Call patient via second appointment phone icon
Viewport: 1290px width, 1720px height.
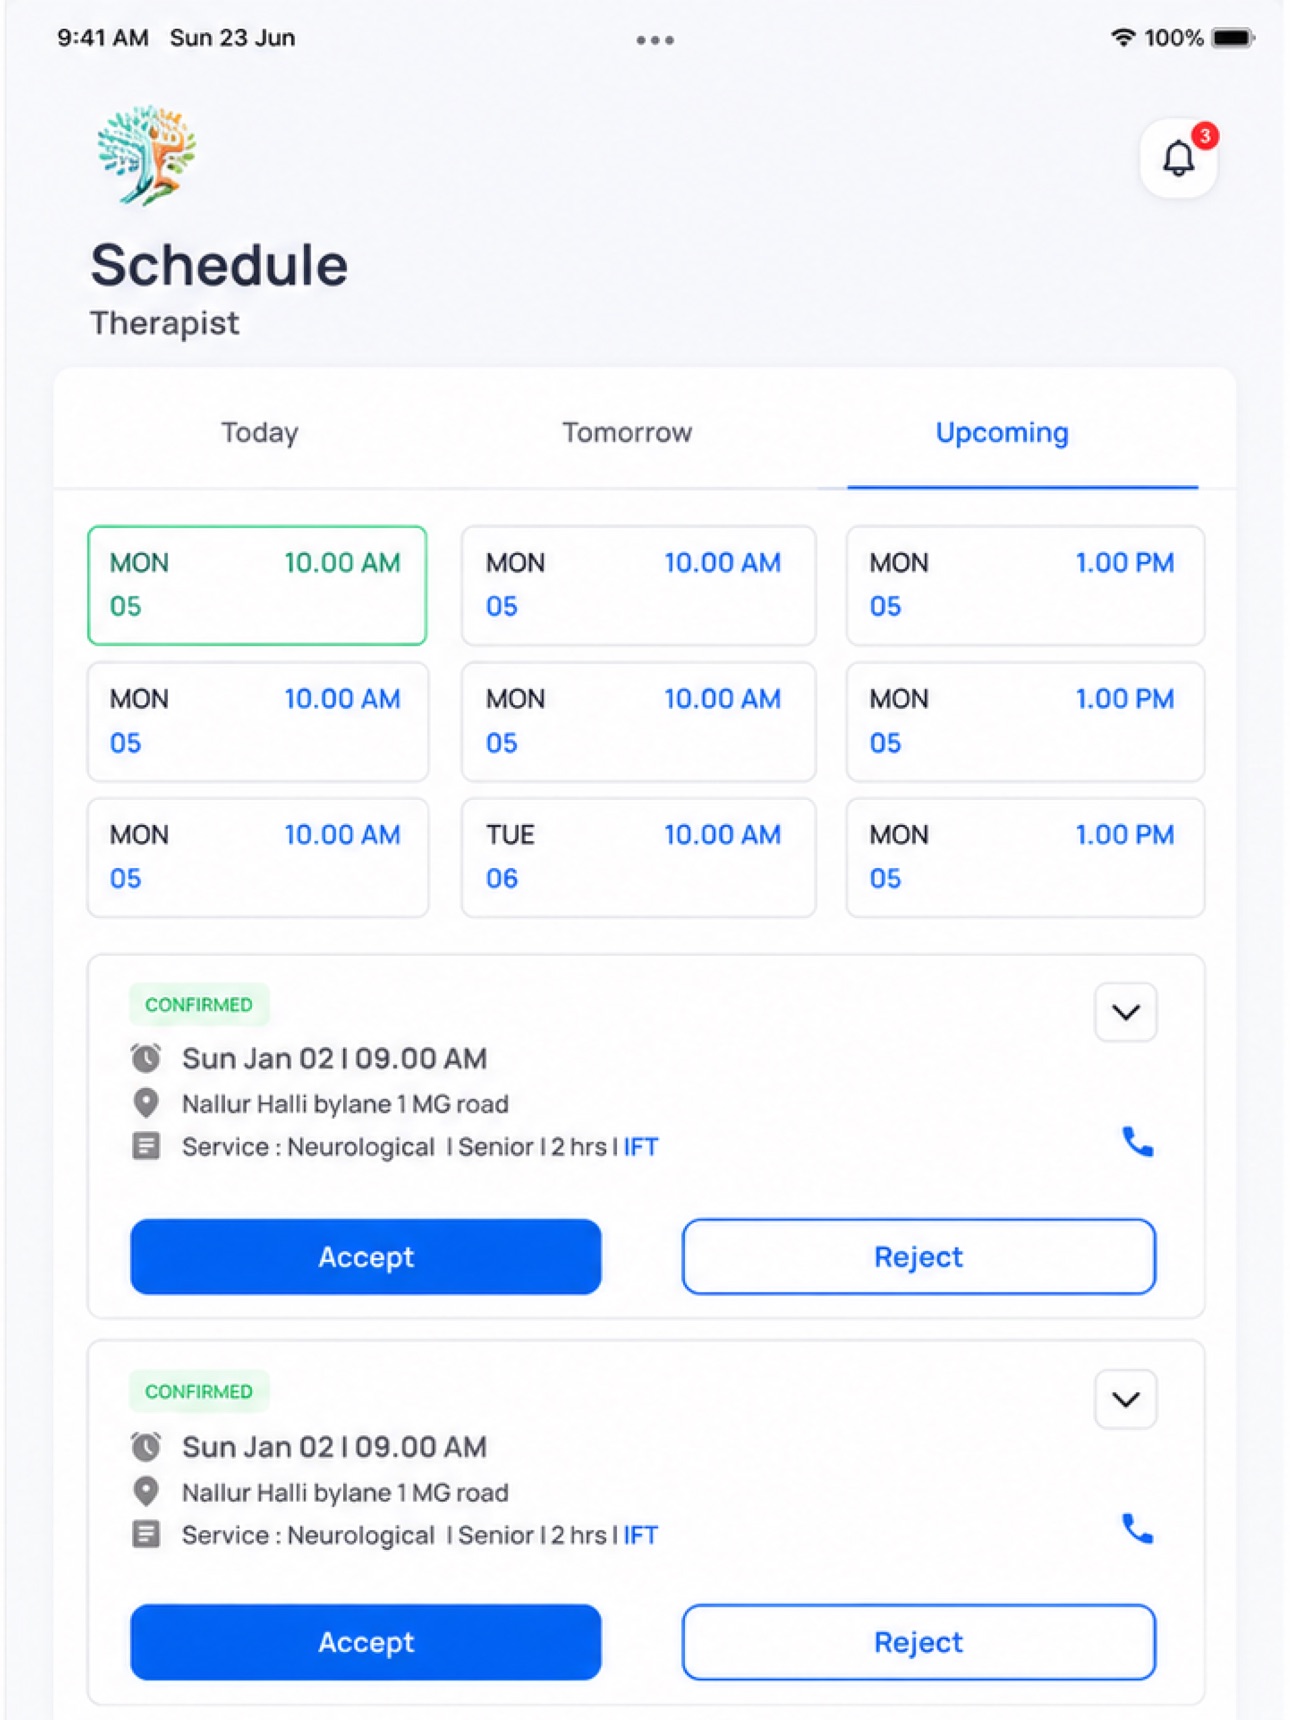(1137, 1529)
